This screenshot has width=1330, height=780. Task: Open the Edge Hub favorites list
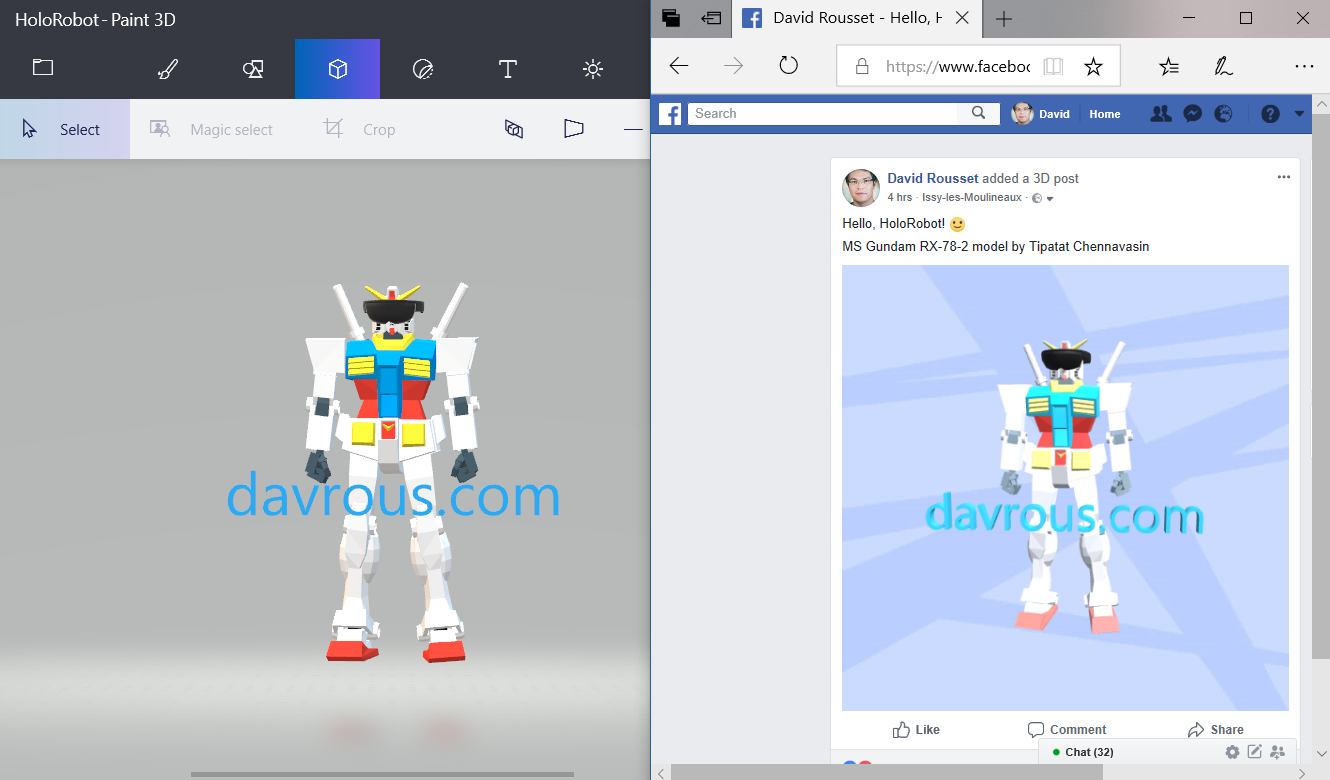point(1168,66)
